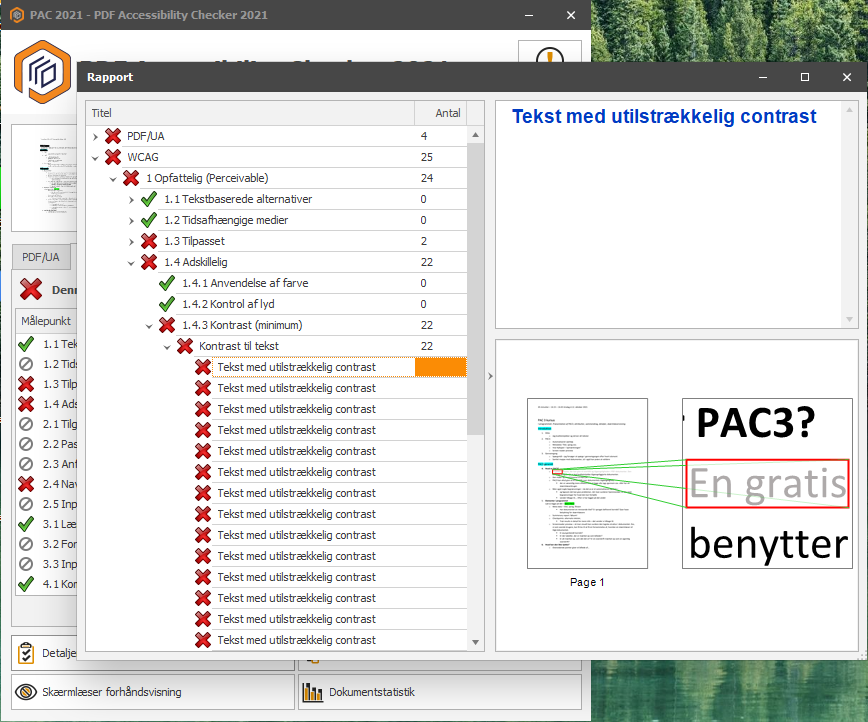Click the 1.4 checkpoint row in main window

[48, 404]
